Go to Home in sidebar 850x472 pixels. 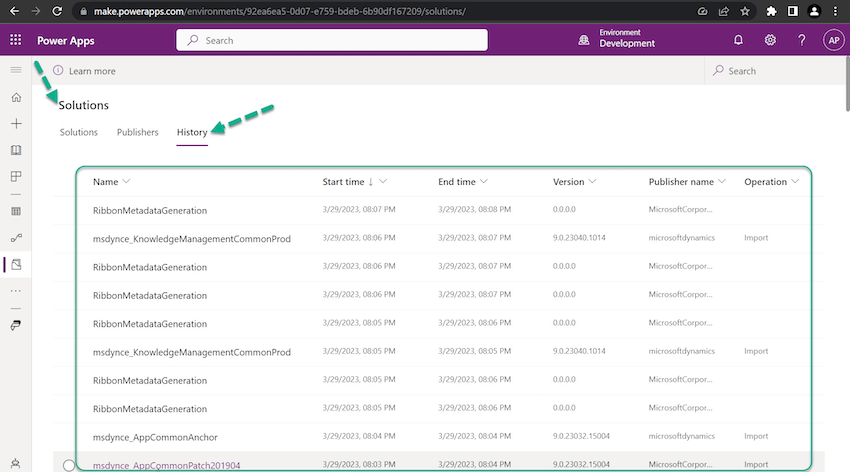(x=16, y=98)
